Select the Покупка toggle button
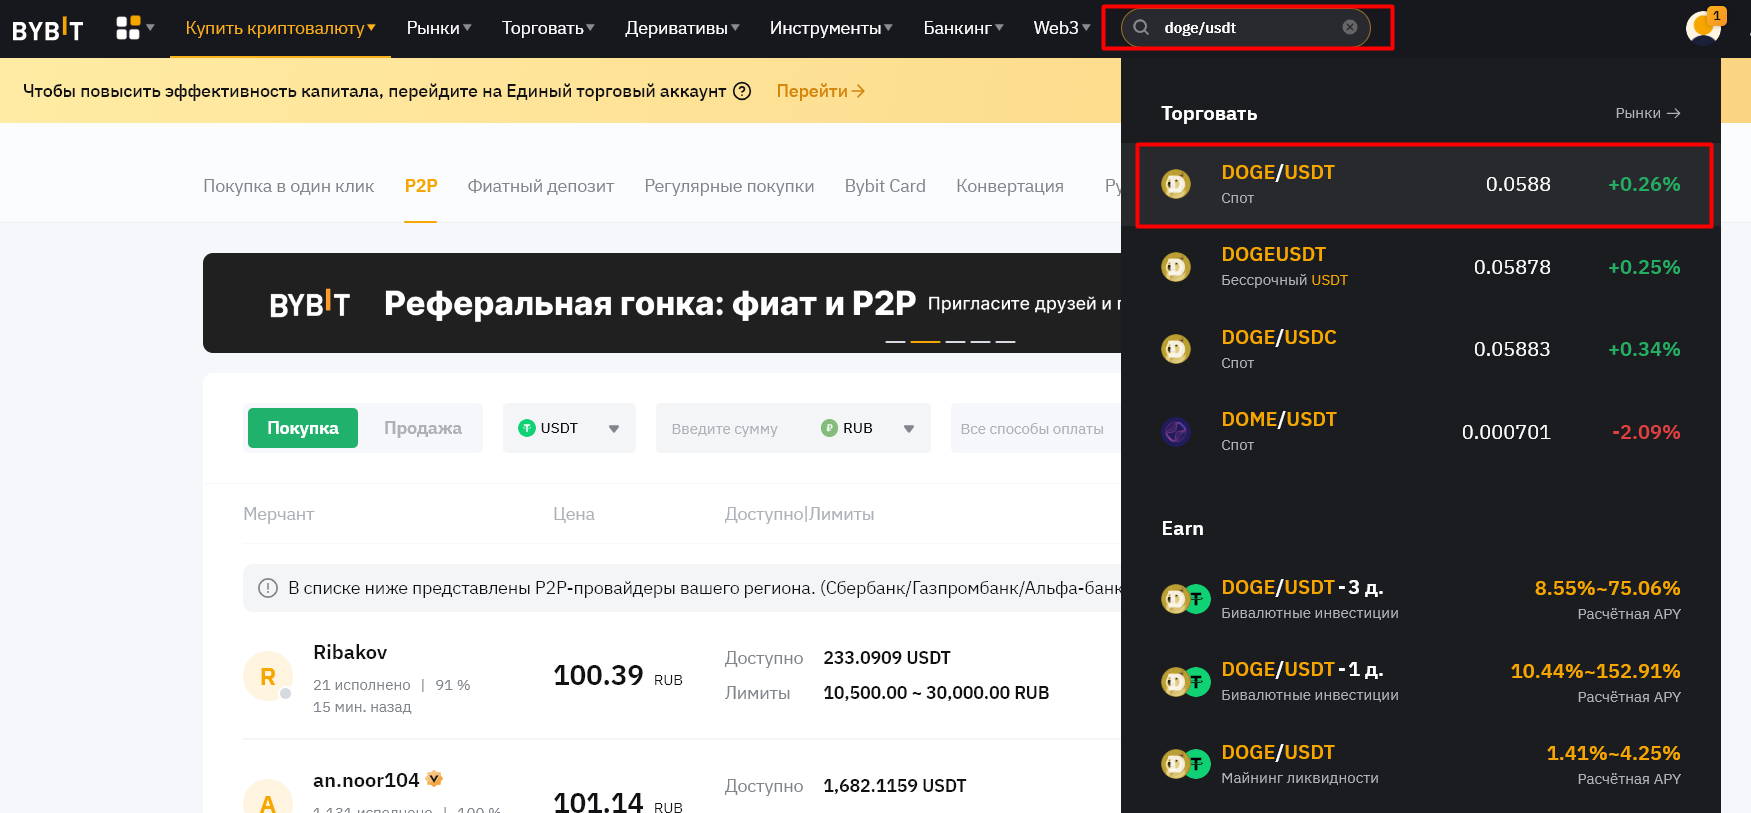Image resolution: width=1751 pixels, height=813 pixels. point(303,428)
